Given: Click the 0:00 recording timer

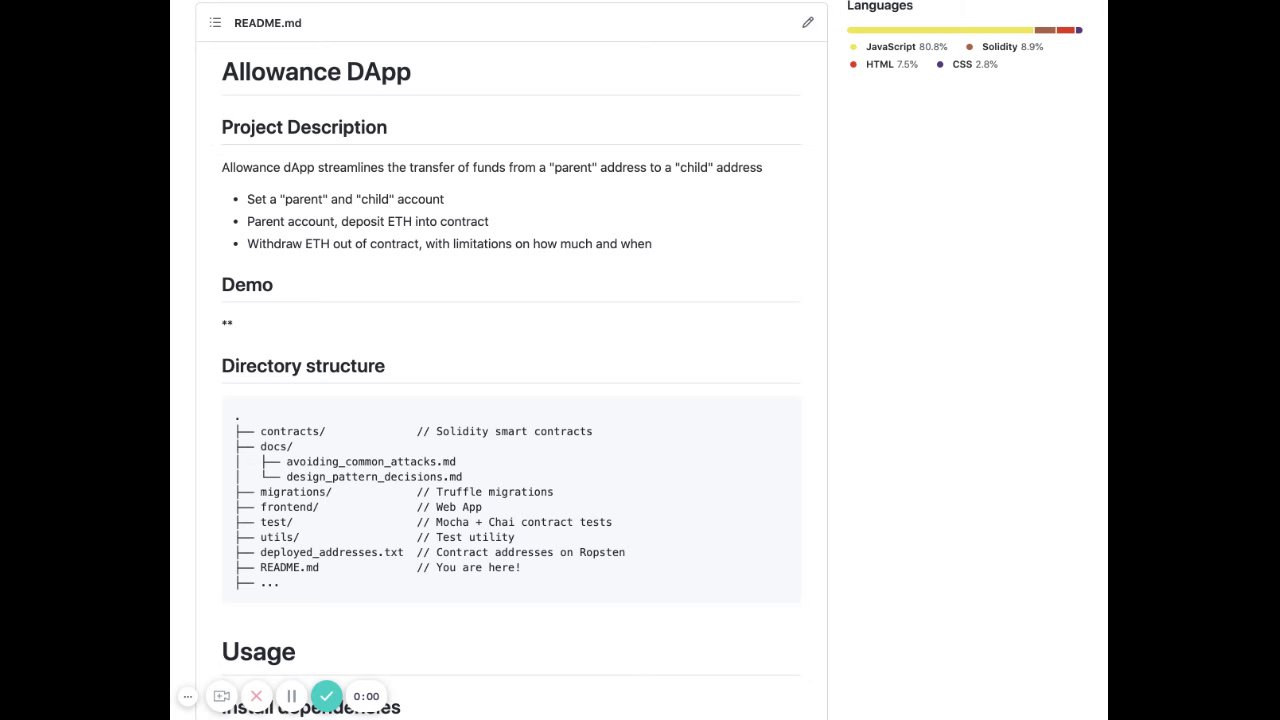Looking at the screenshot, I should pos(366,696).
